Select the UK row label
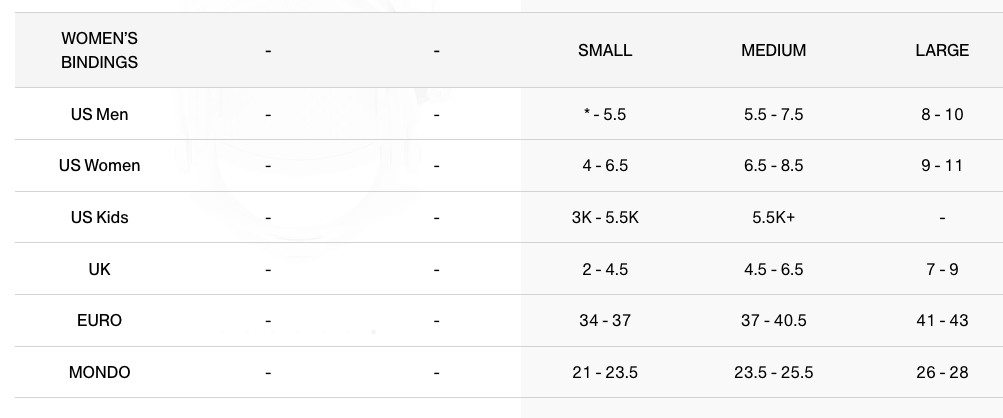Image resolution: width=1003 pixels, height=418 pixels. point(99,269)
